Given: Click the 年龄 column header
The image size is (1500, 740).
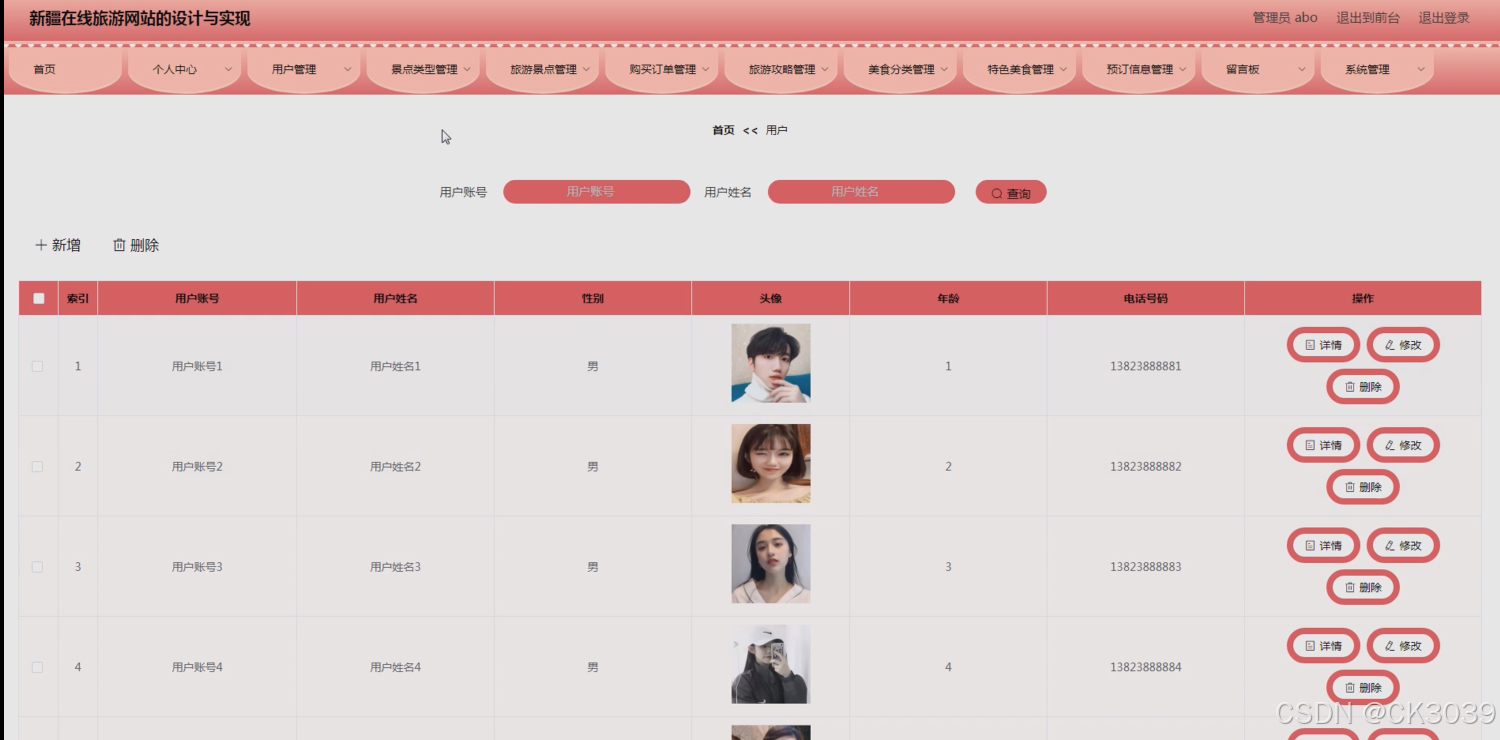Looking at the screenshot, I should click(x=948, y=298).
